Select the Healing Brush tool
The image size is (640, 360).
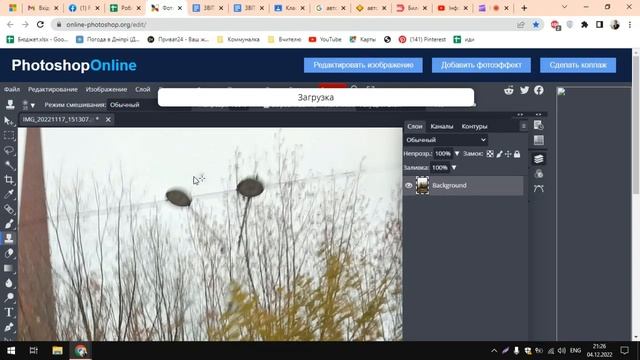click(x=9, y=209)
